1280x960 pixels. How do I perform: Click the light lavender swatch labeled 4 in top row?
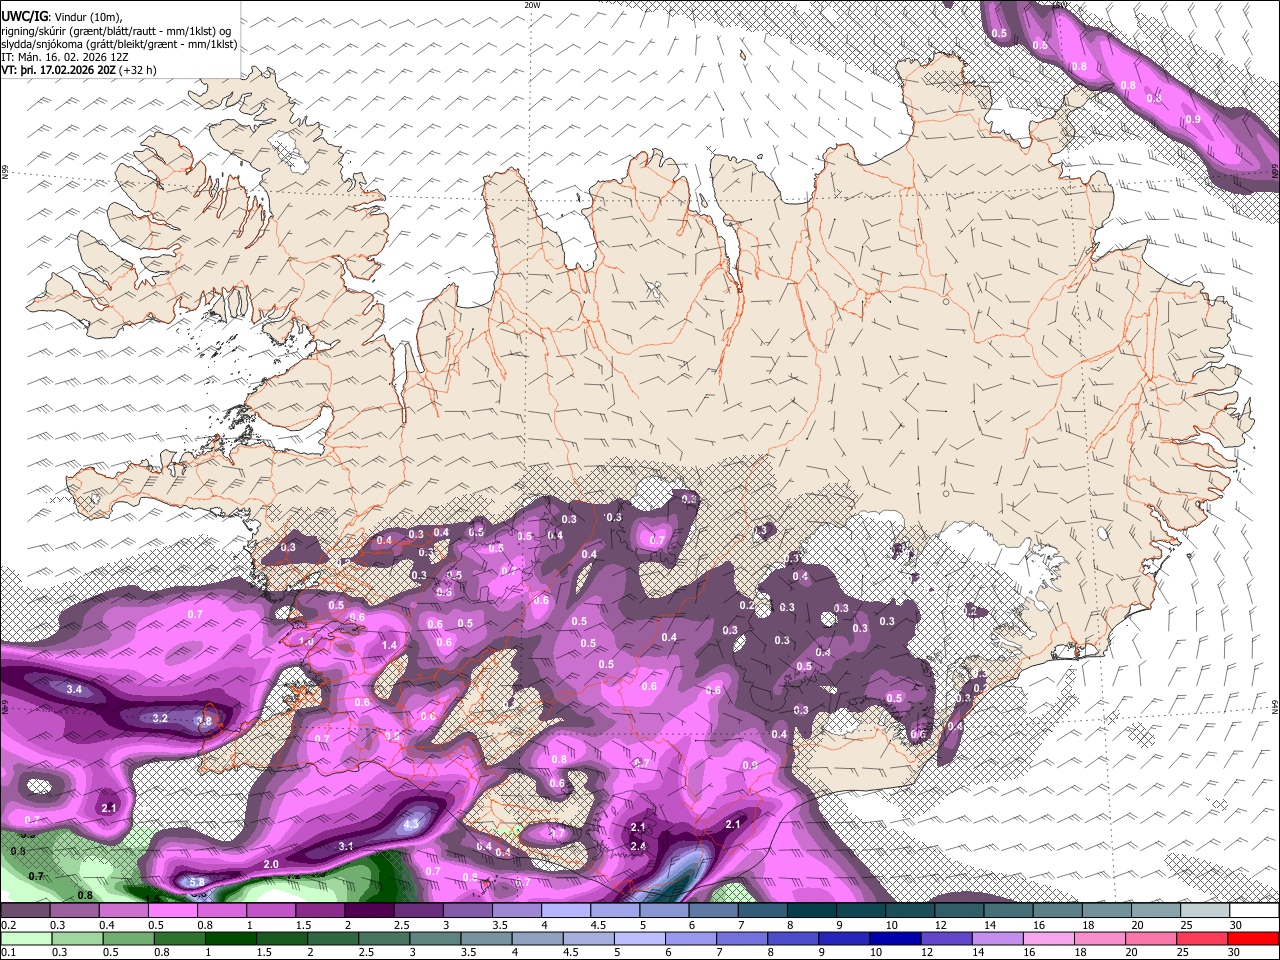coord(565,911)
